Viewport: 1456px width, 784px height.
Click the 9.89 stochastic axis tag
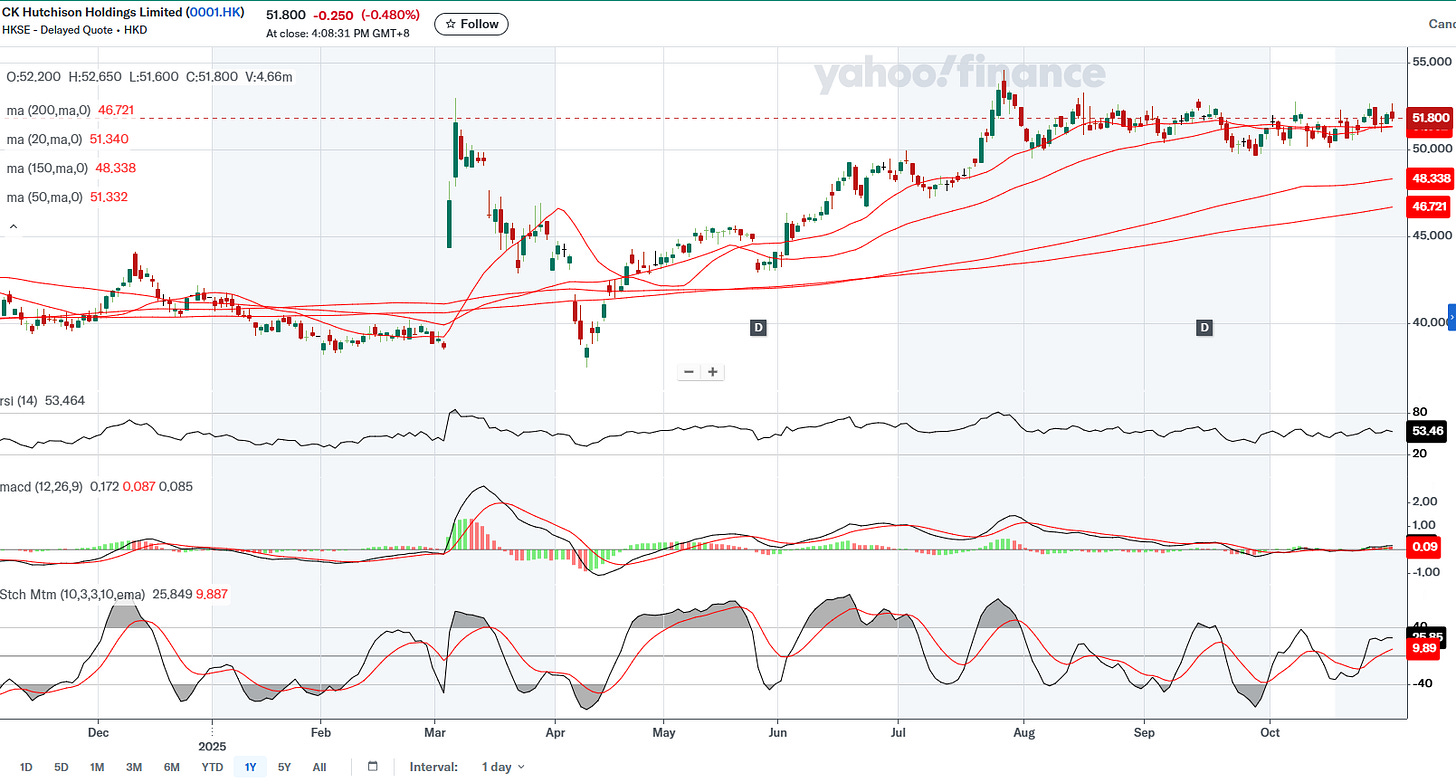coord(1424,648)
